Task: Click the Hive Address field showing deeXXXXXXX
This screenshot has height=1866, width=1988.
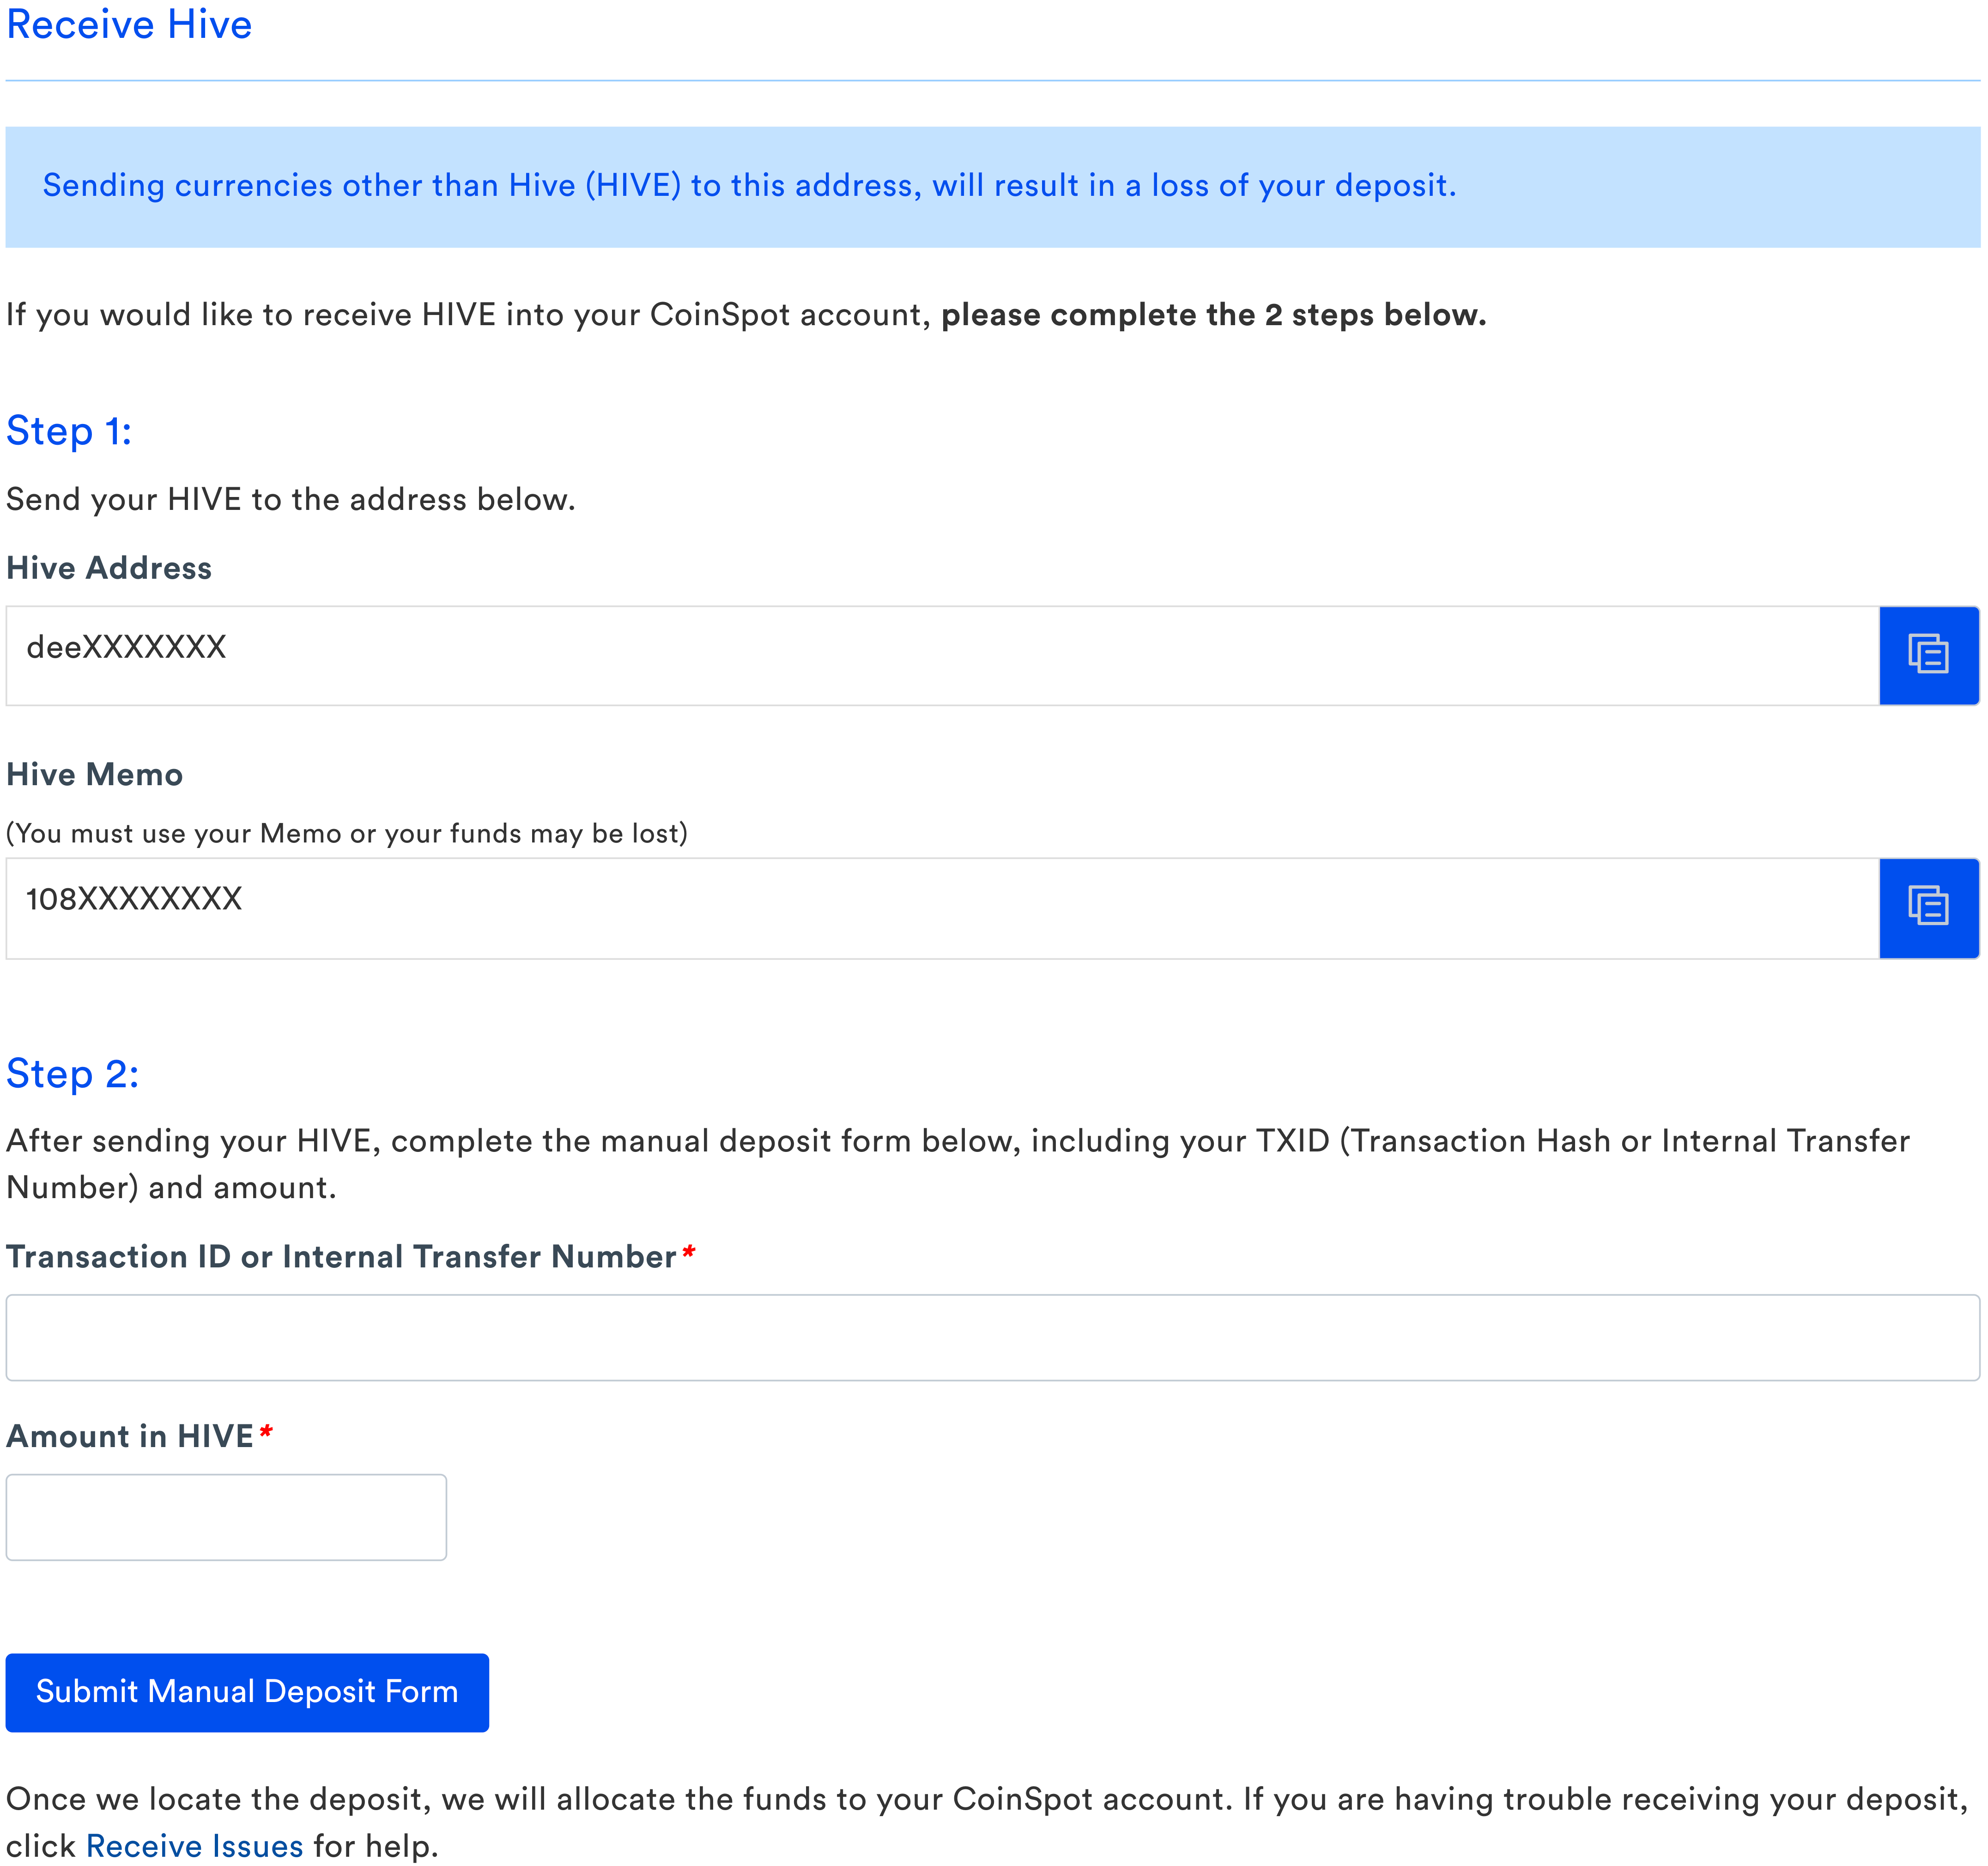Action: [x=943, y=655]
